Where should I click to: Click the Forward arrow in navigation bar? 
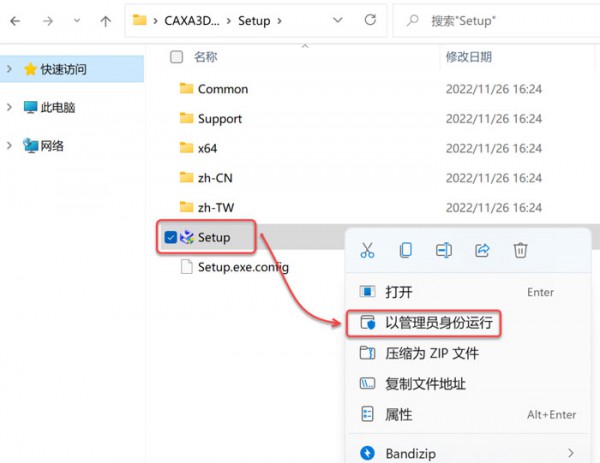(x=48, y=21)
